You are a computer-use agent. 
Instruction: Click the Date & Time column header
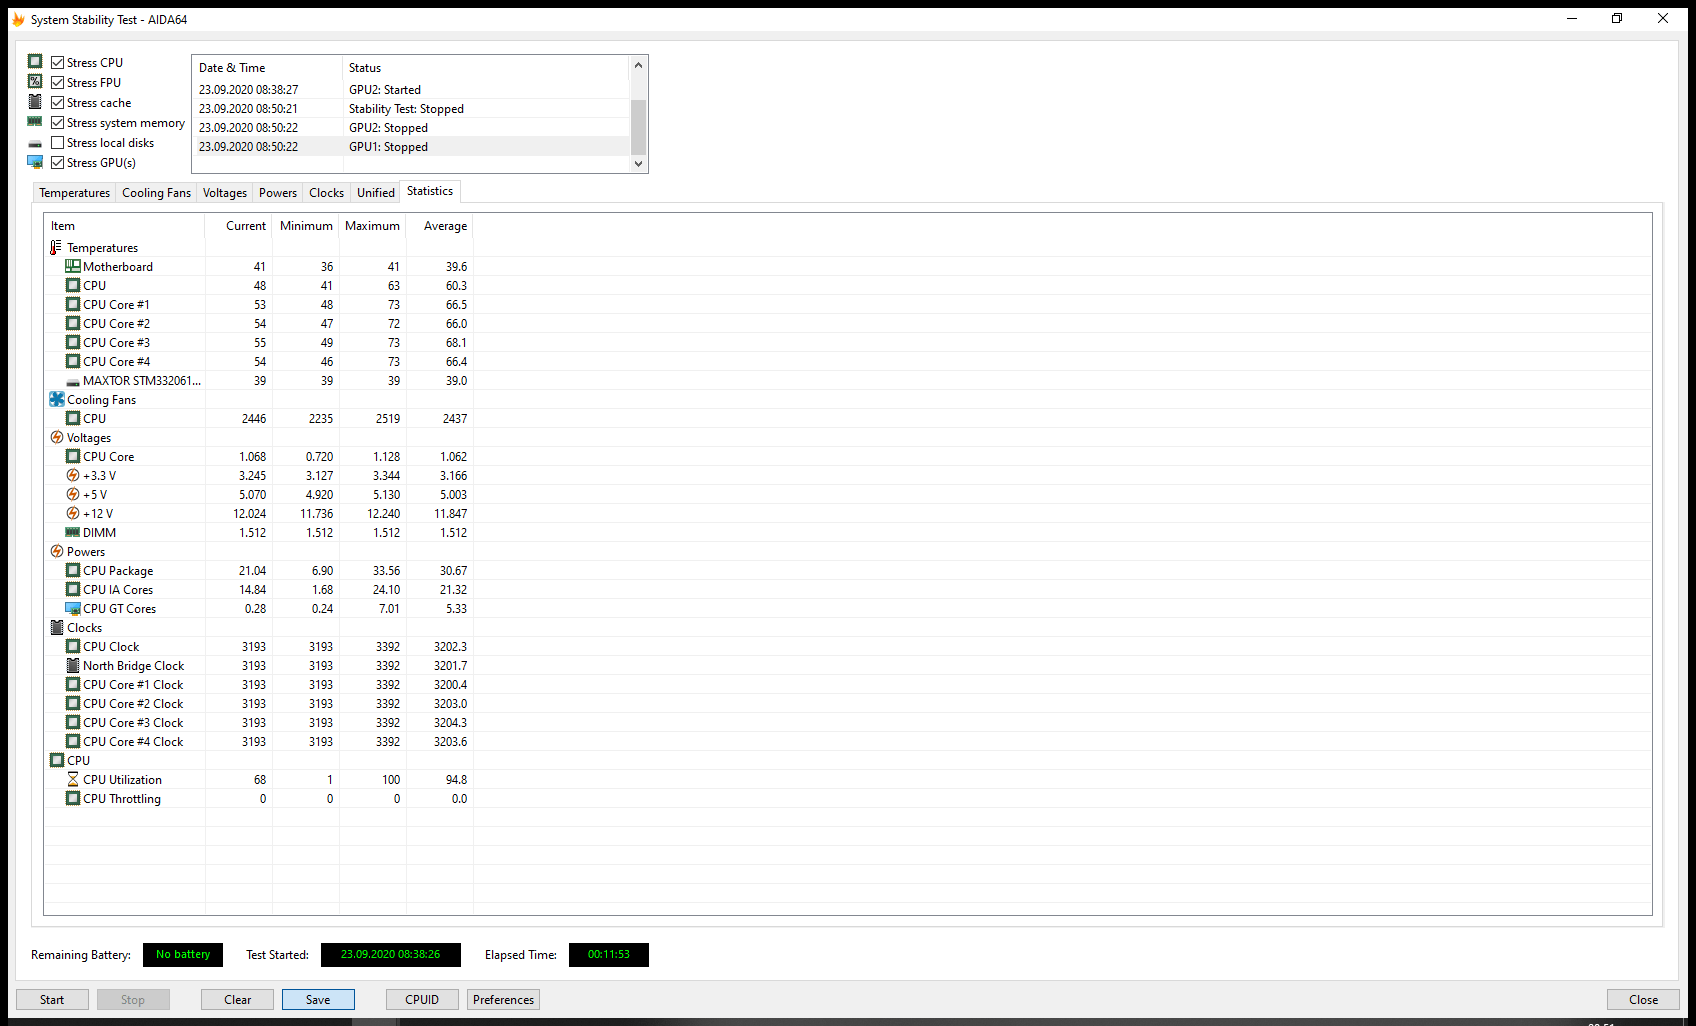coord(268,67)
